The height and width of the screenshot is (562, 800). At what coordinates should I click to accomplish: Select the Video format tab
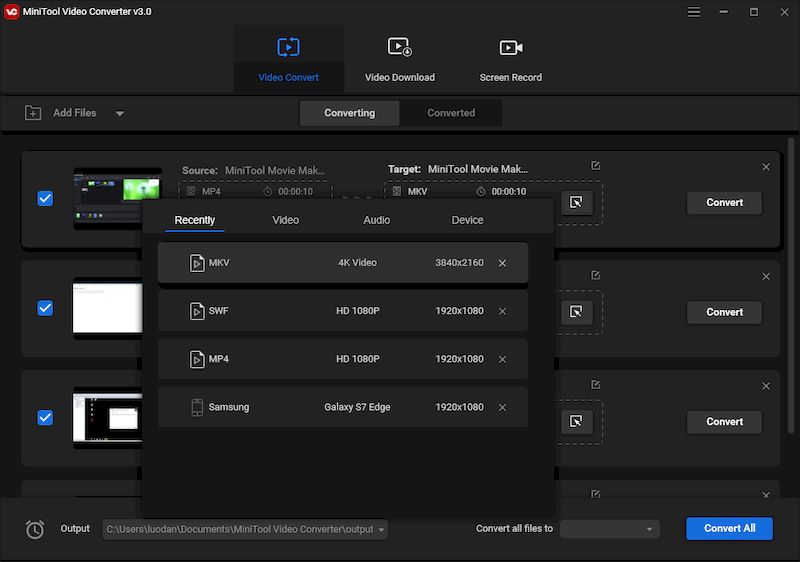(285, 220)
